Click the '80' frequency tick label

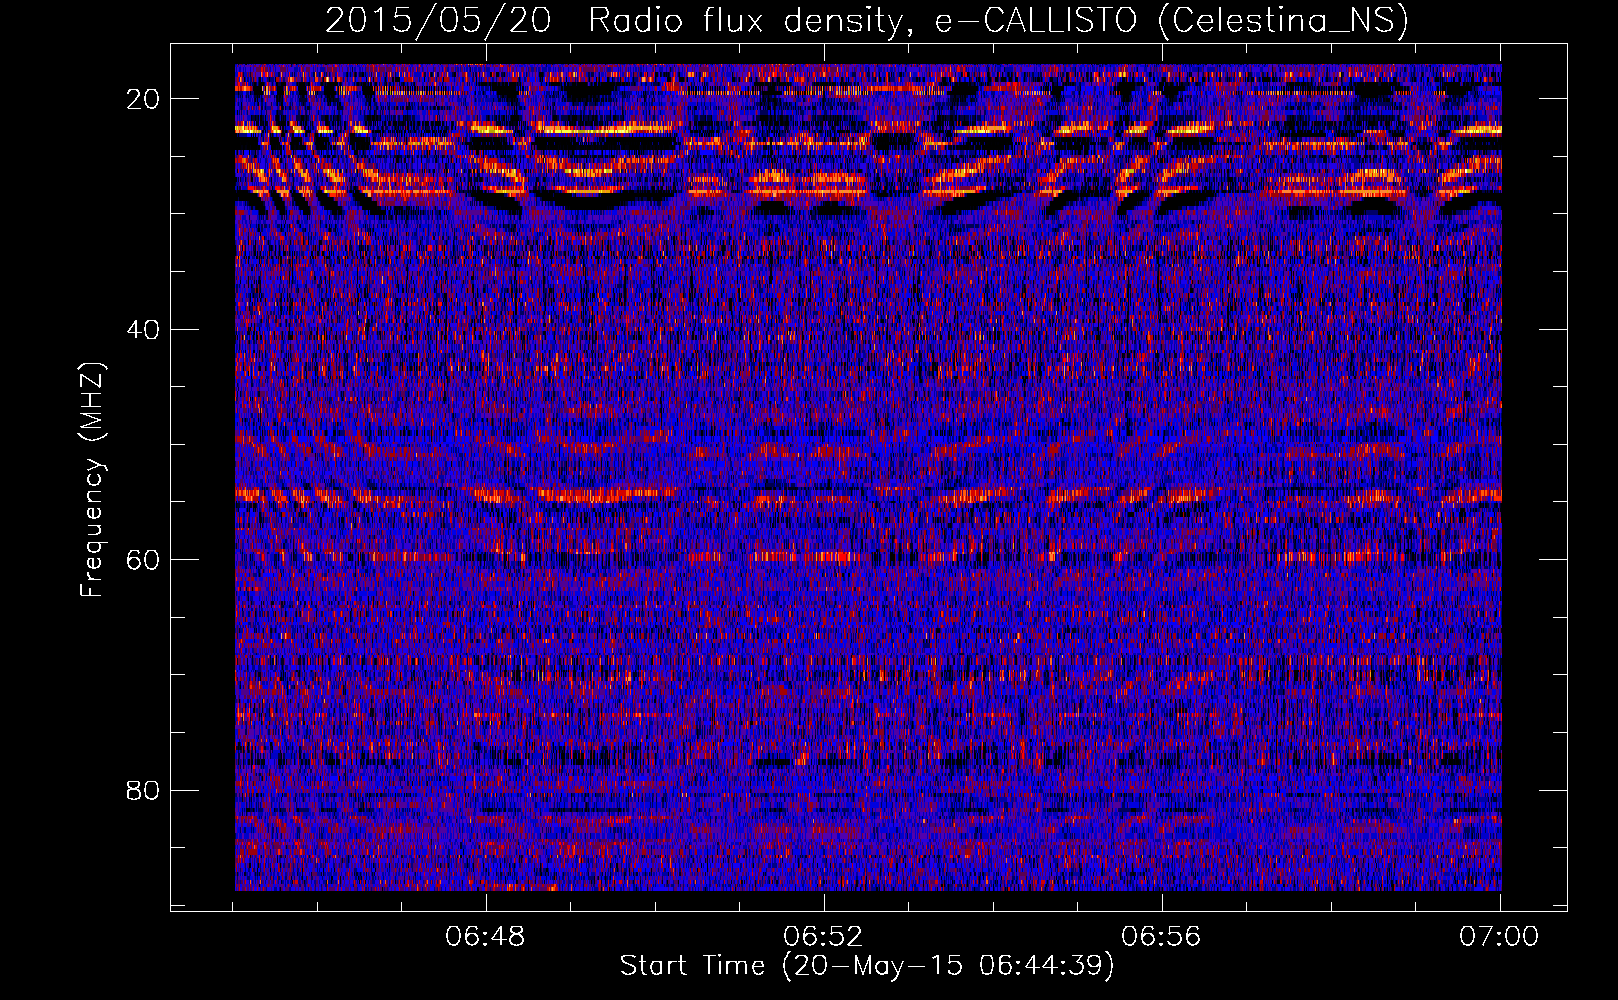pos(144,790)
